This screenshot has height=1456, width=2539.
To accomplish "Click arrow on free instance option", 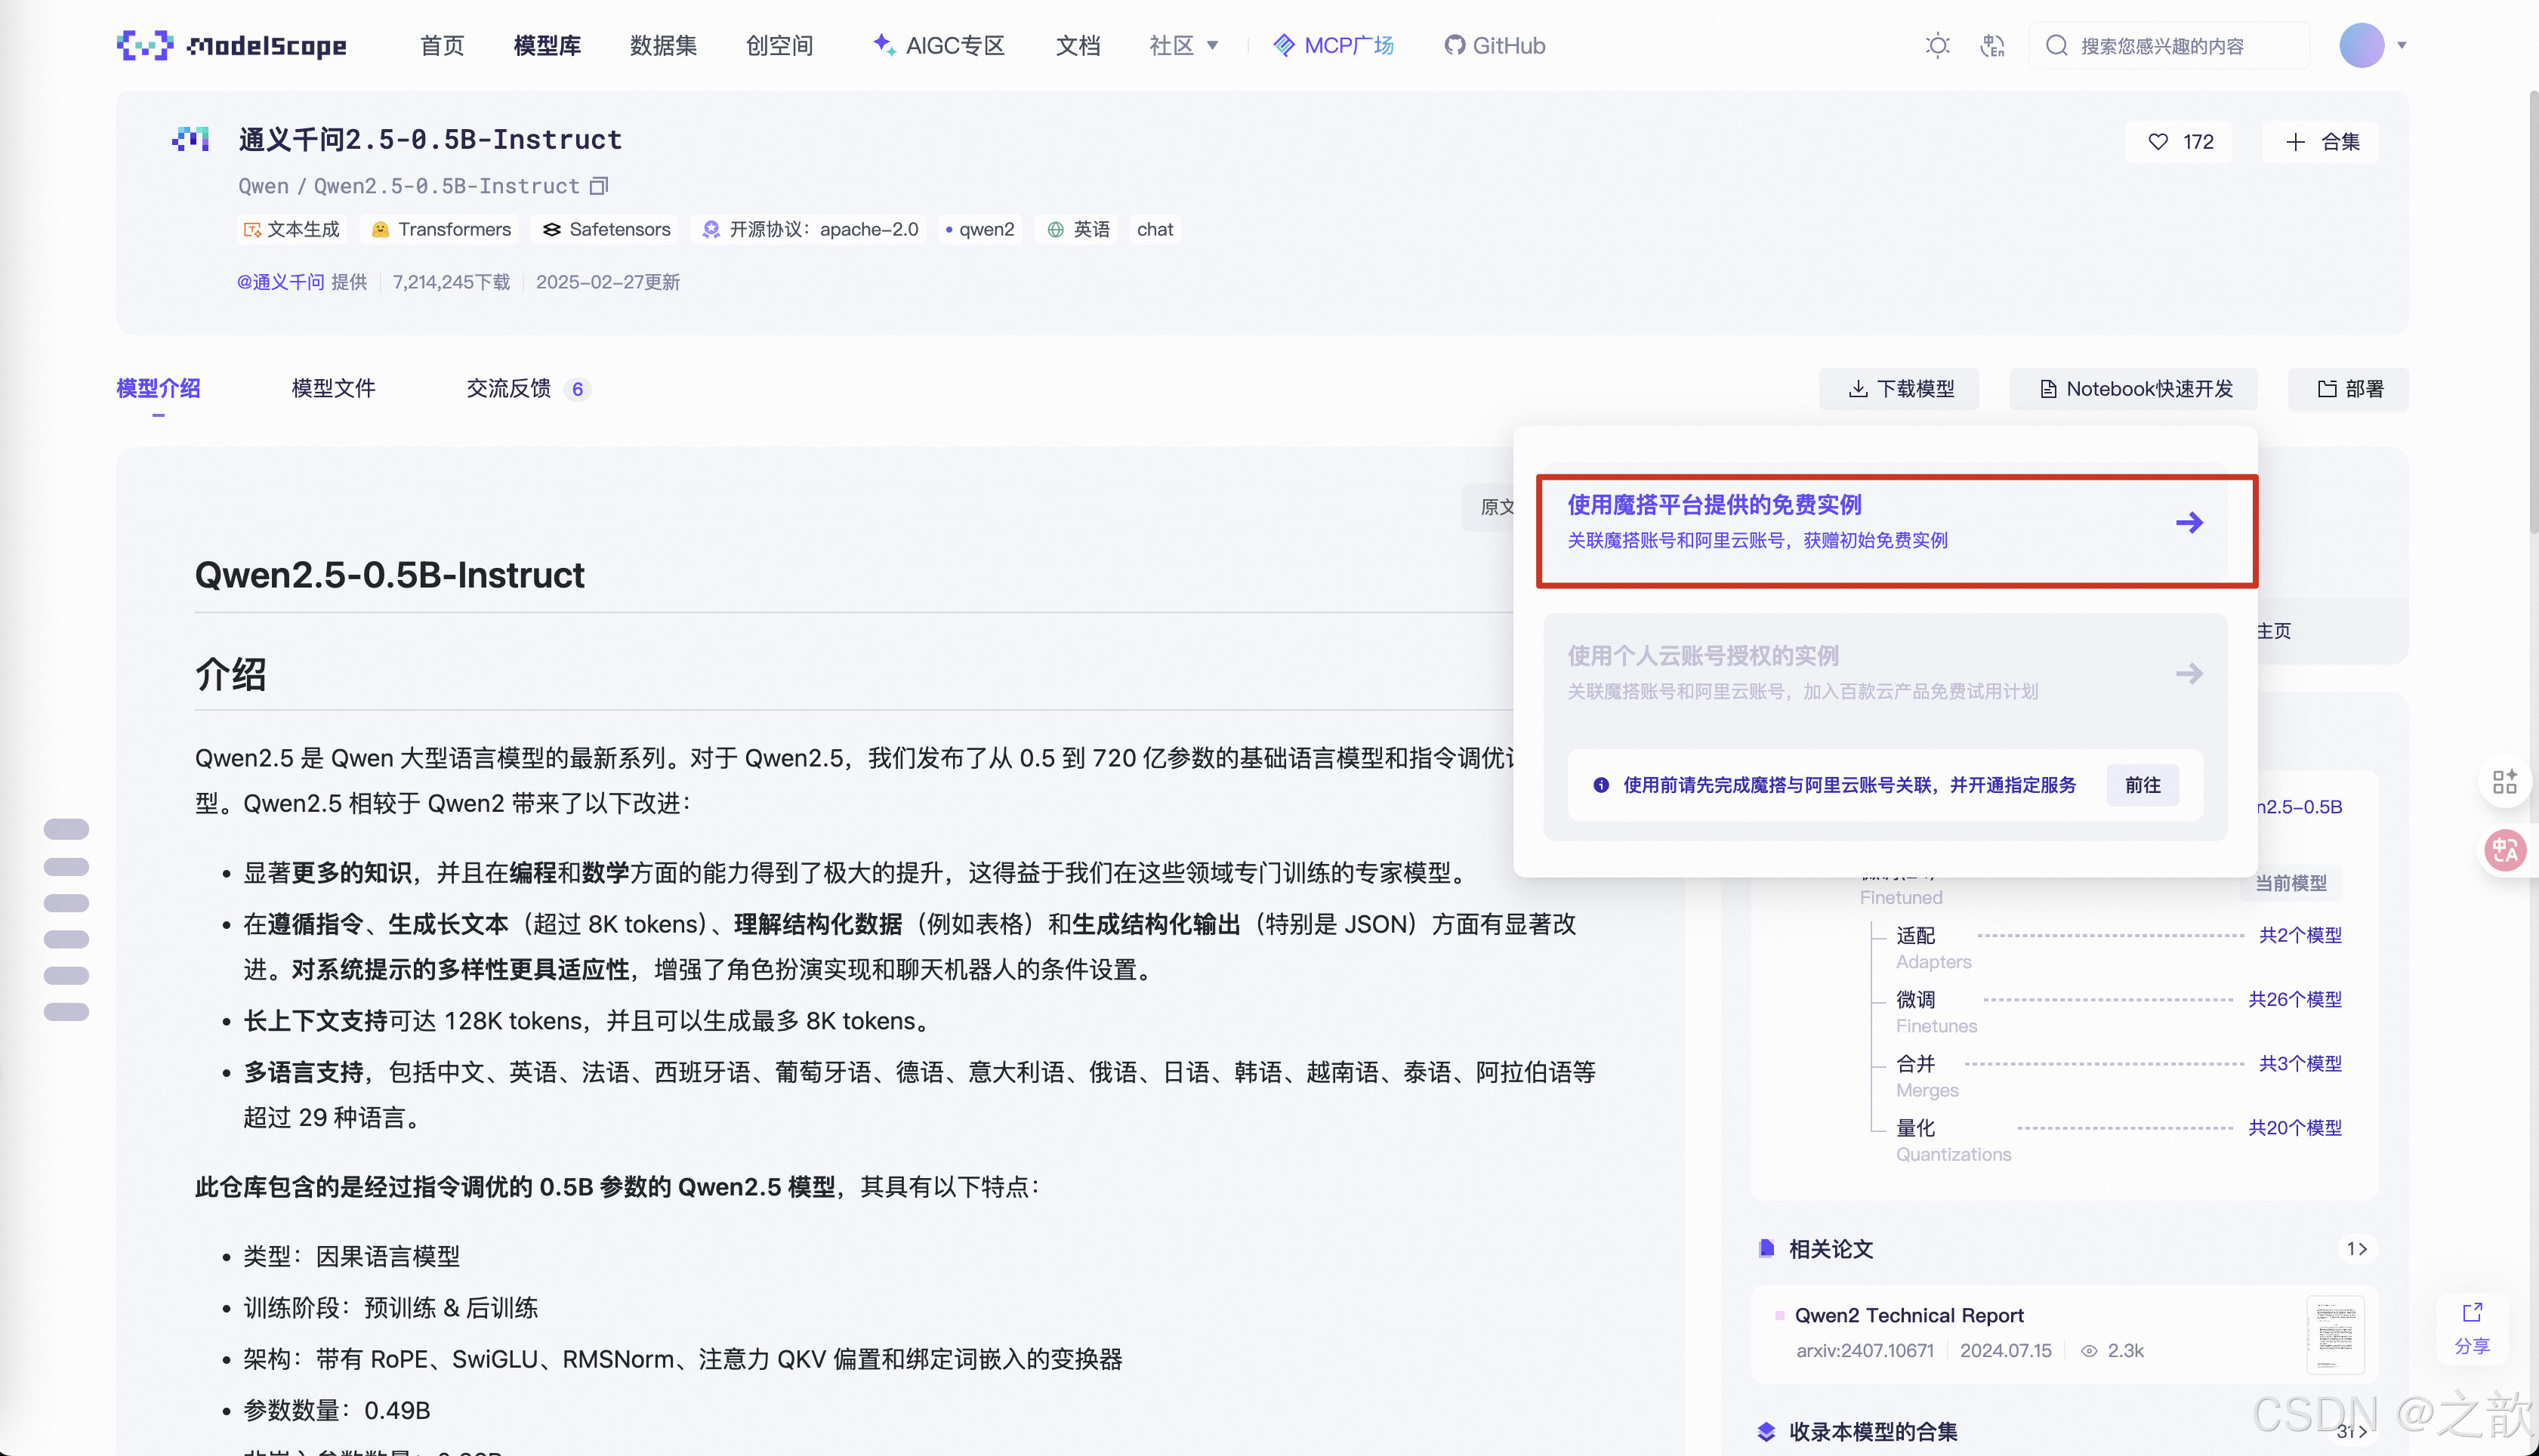I will coord(2188,522).
